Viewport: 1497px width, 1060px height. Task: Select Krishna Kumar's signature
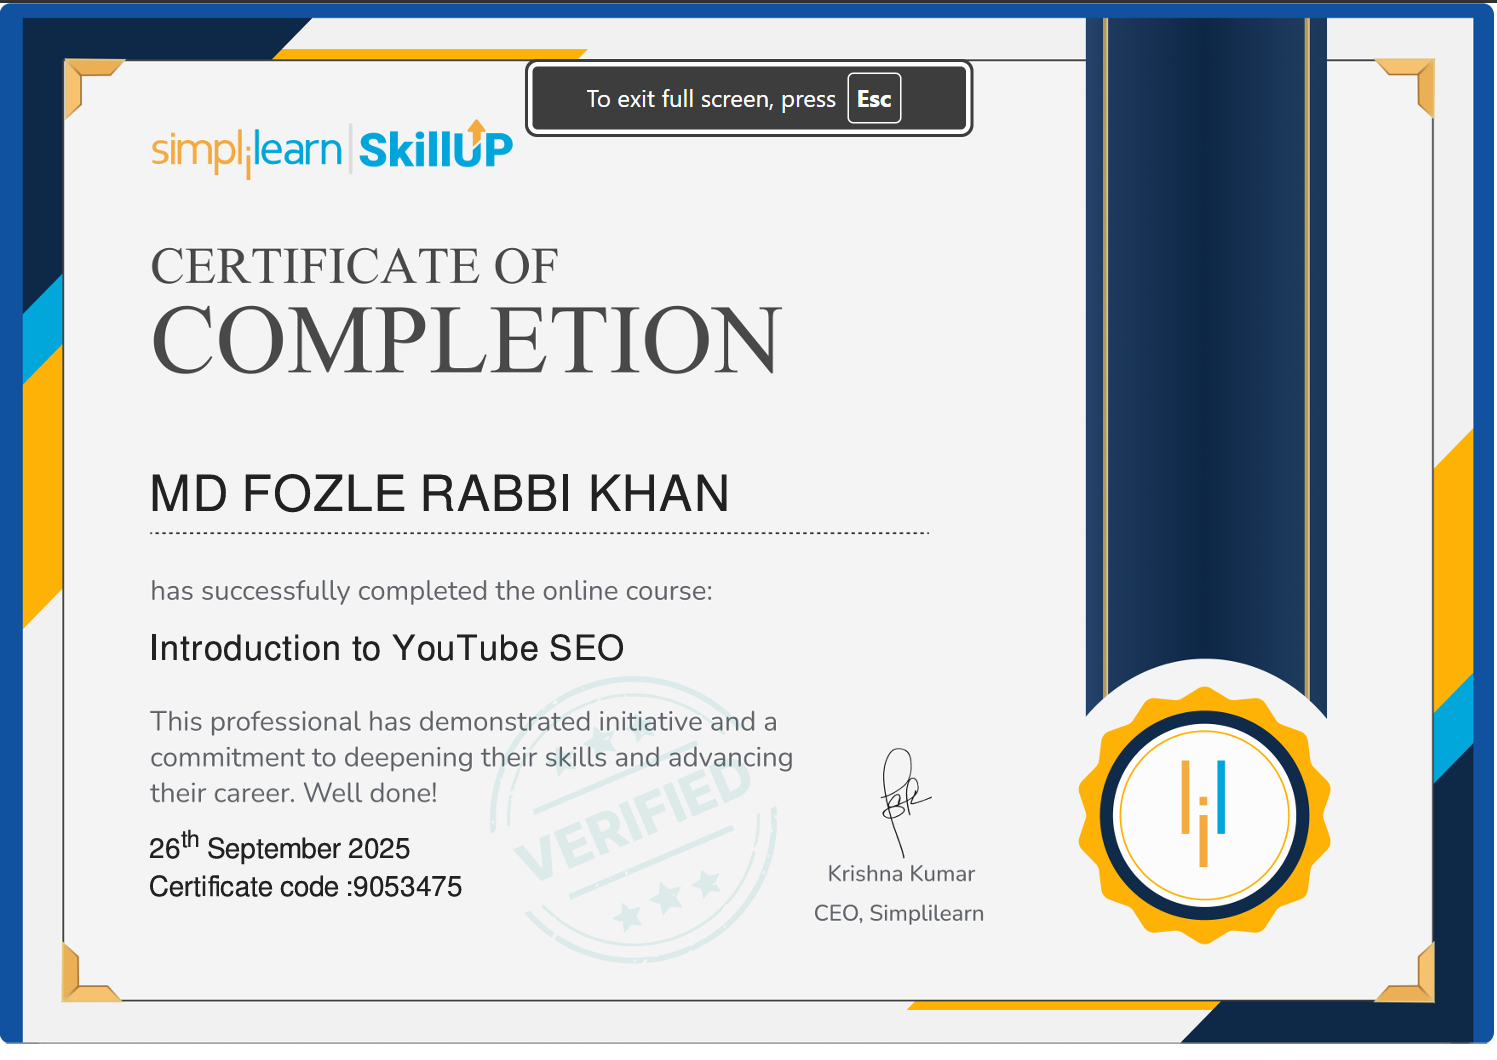click(900, 795)
